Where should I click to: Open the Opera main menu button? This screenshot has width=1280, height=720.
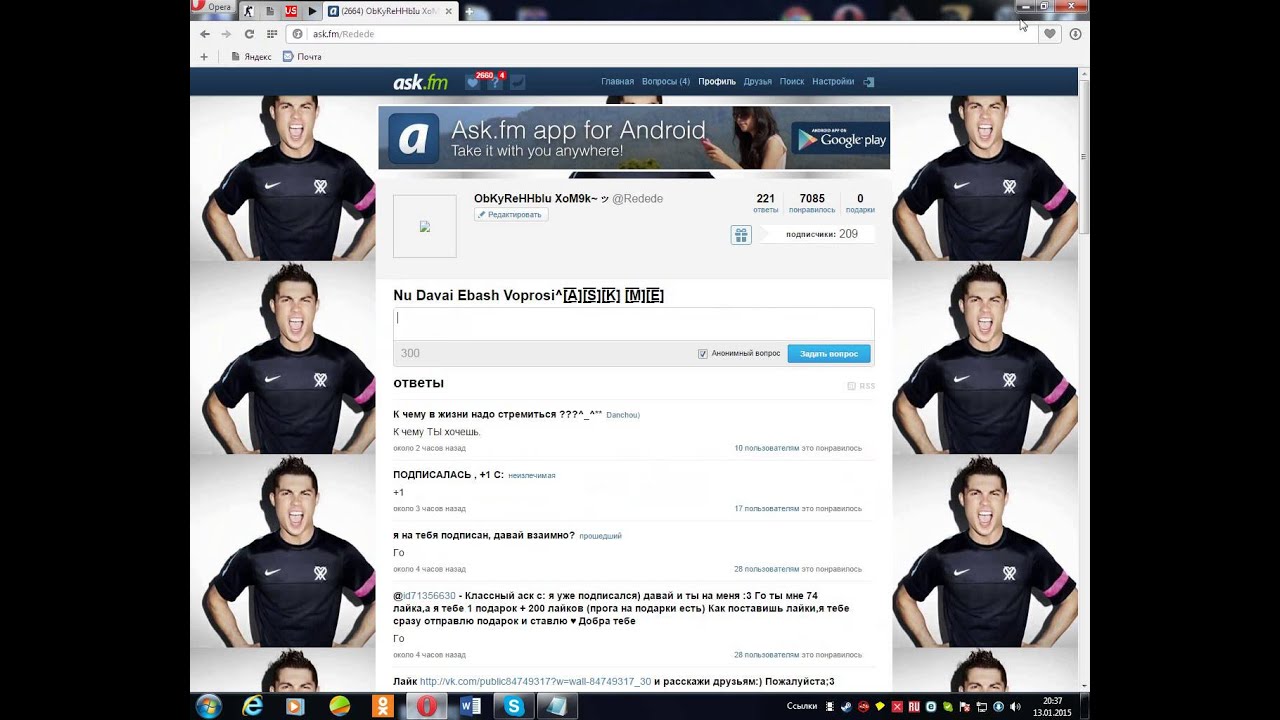tap(212, 8)
